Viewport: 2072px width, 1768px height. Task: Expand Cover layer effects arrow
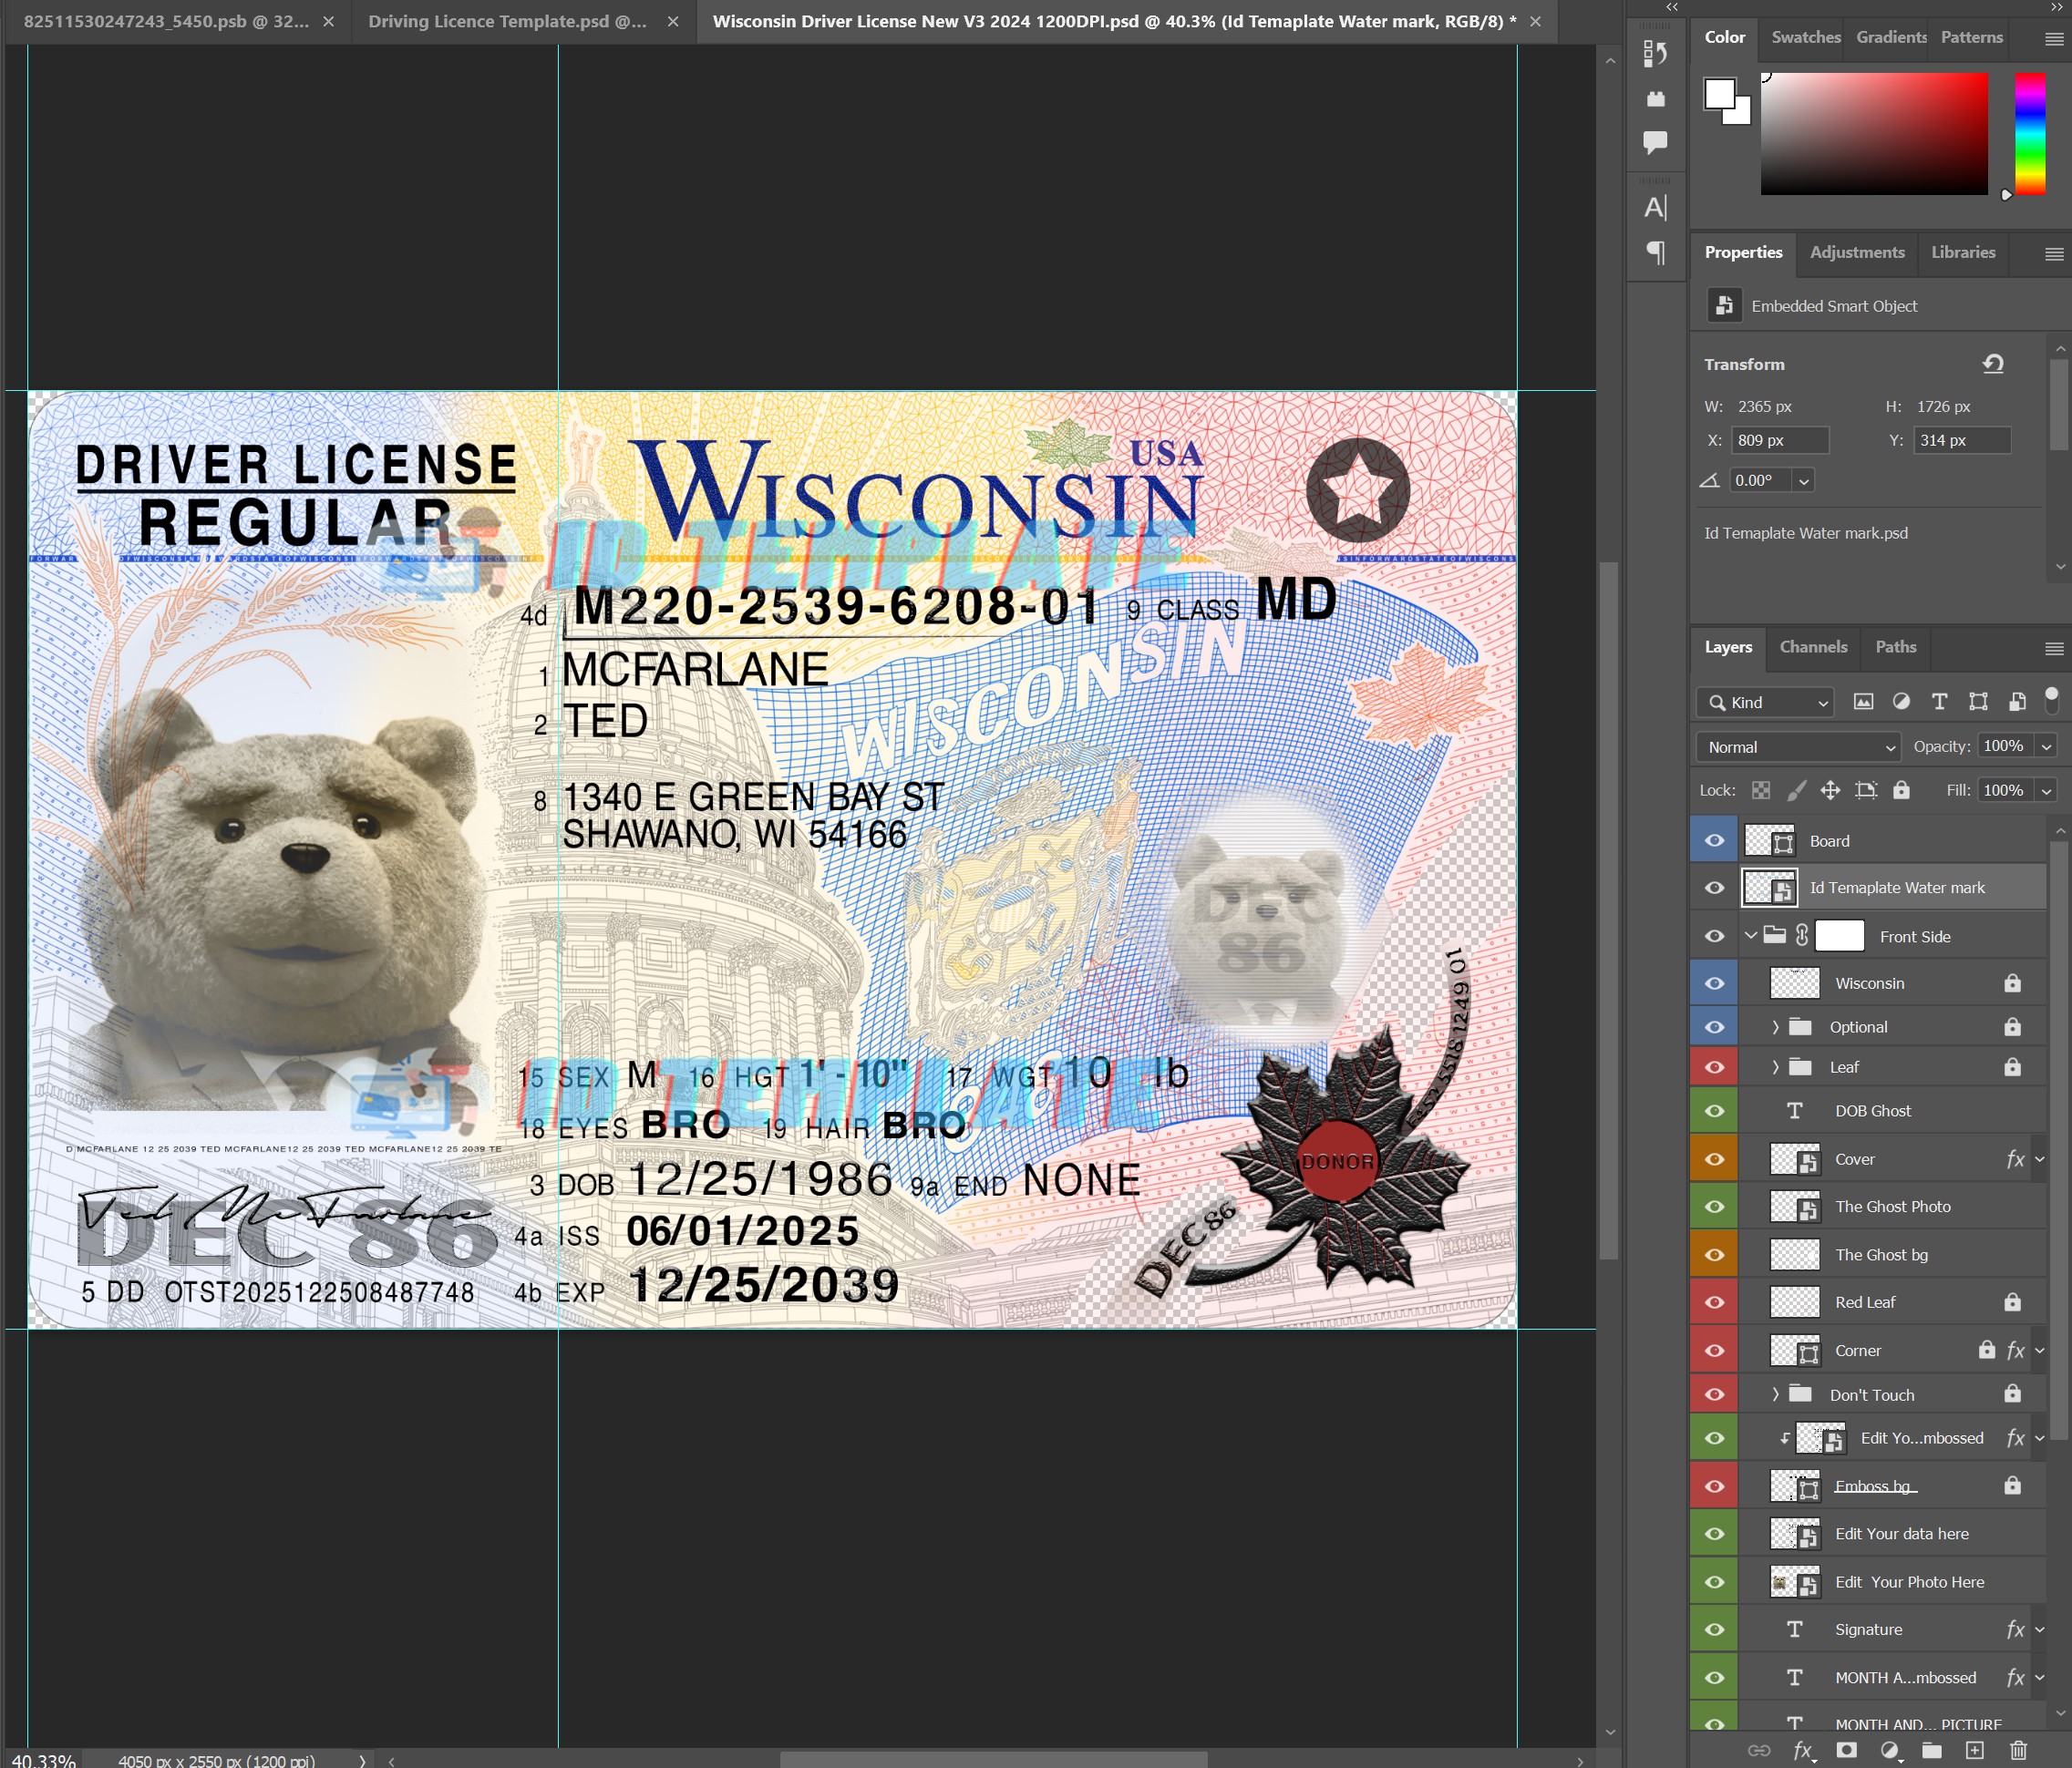pyautogui.click(x=2040, y=1160)
